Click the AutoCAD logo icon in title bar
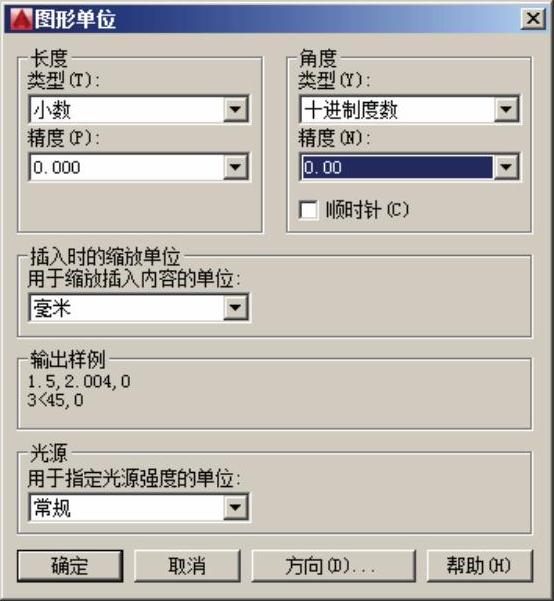 coord(21,19)
